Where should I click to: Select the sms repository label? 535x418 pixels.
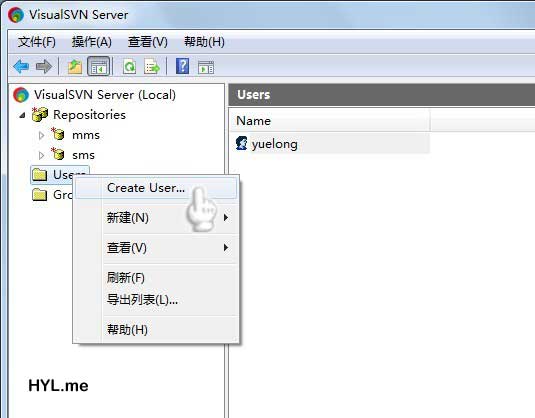click(x=84, y=155)
